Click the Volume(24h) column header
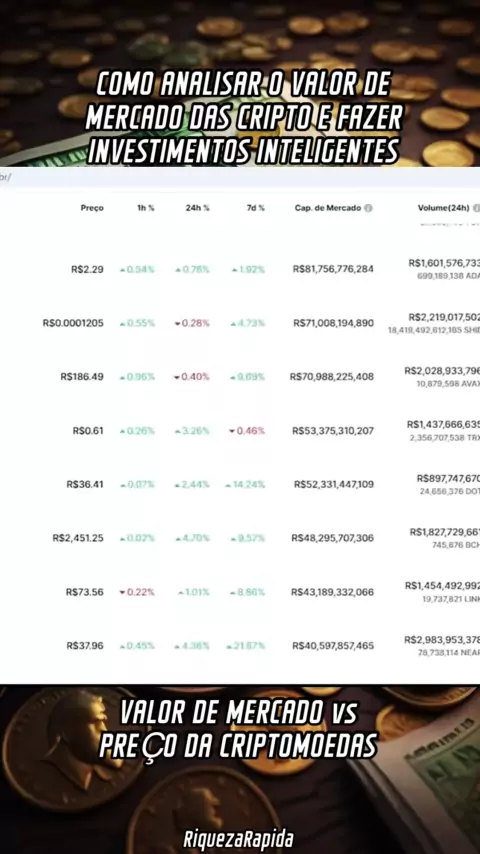 tap(443, 208)
